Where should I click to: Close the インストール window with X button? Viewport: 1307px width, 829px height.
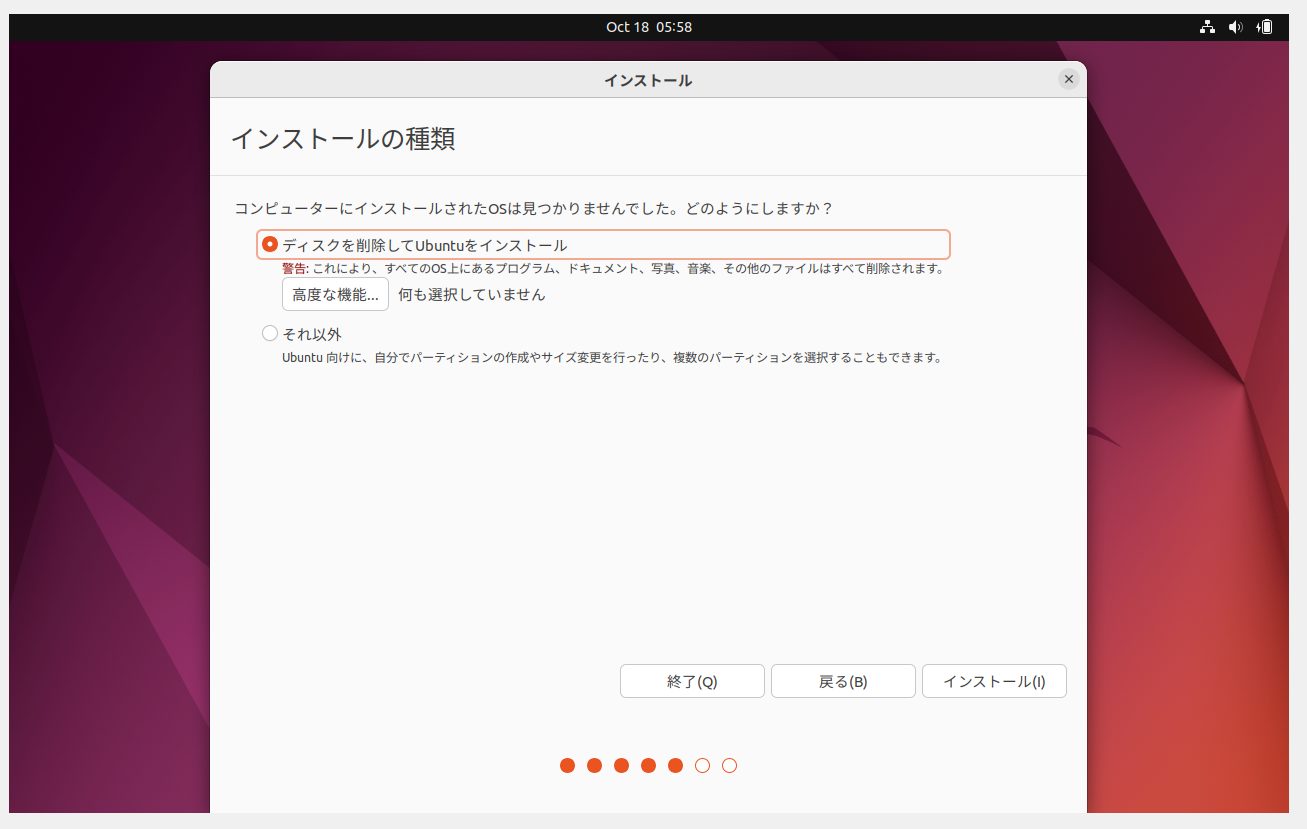1069,79
